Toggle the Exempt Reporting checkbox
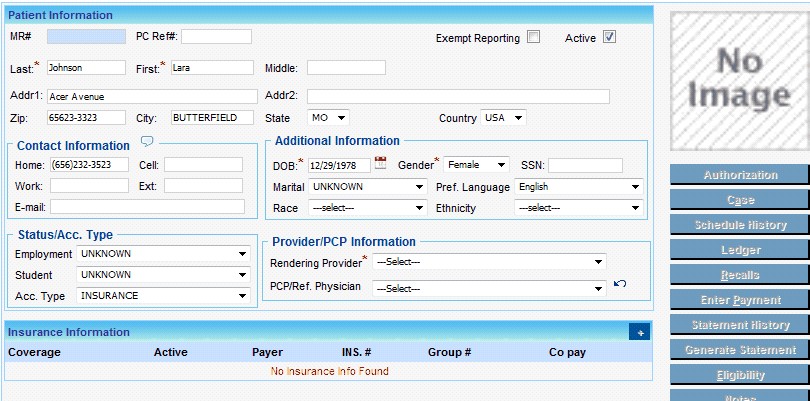 (x=534, y=38)
